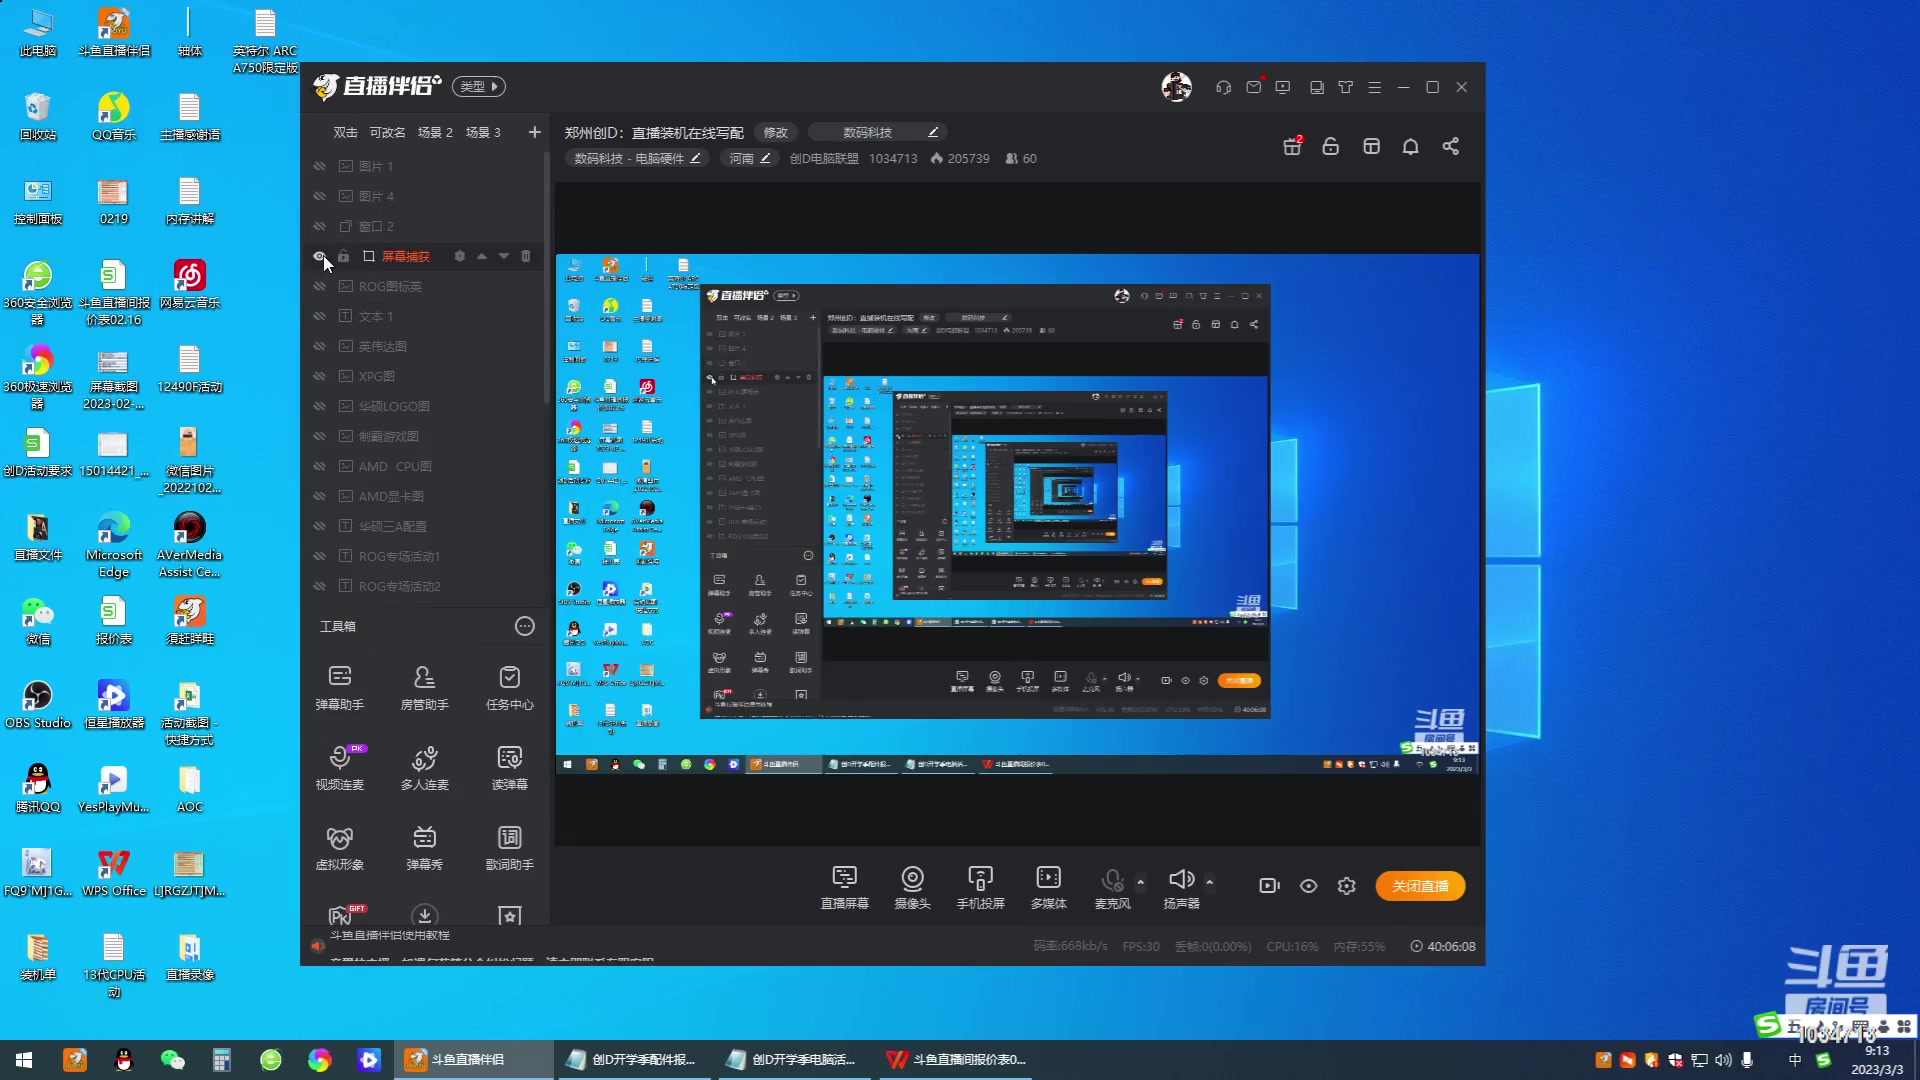Image resolution: width=1920 pixels, height=1080 pixels.
Task: Open the 弹幕助手 tool
Action: click(340, 688)
